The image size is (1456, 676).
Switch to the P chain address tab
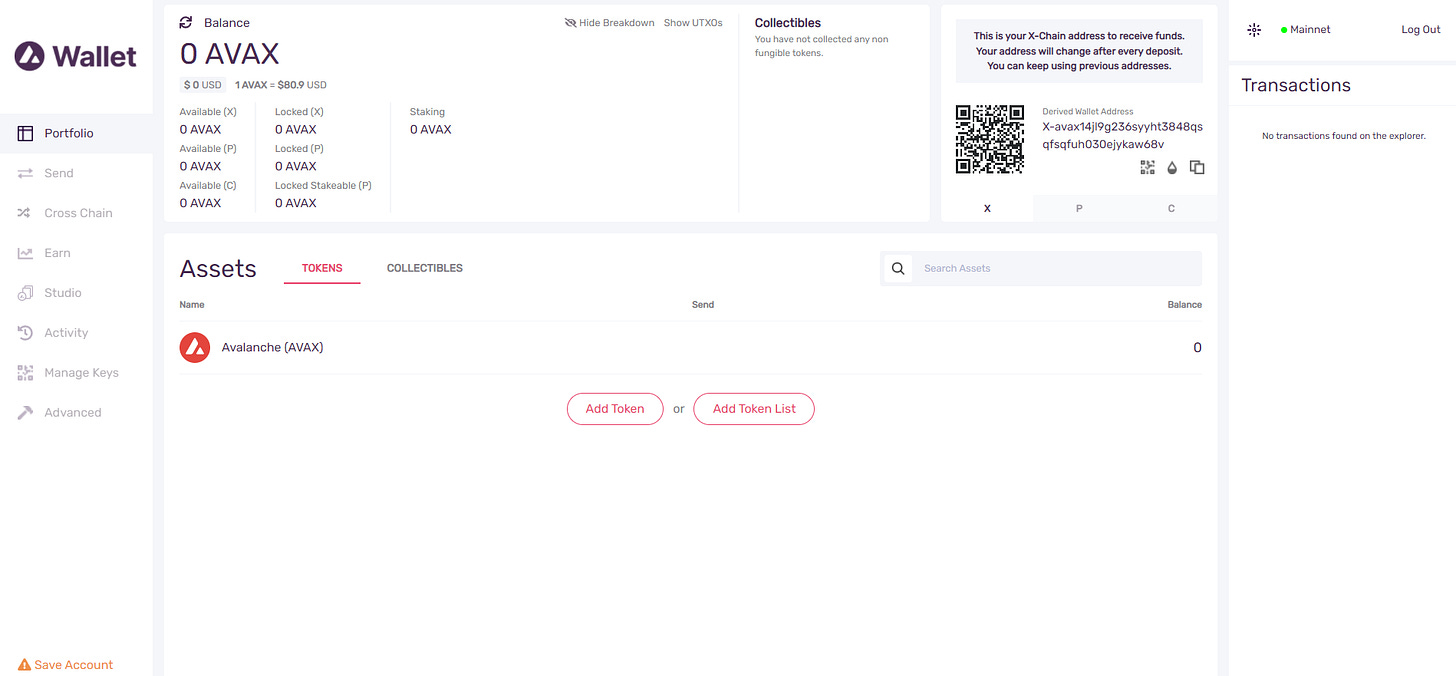click(x=1079, y=208)
